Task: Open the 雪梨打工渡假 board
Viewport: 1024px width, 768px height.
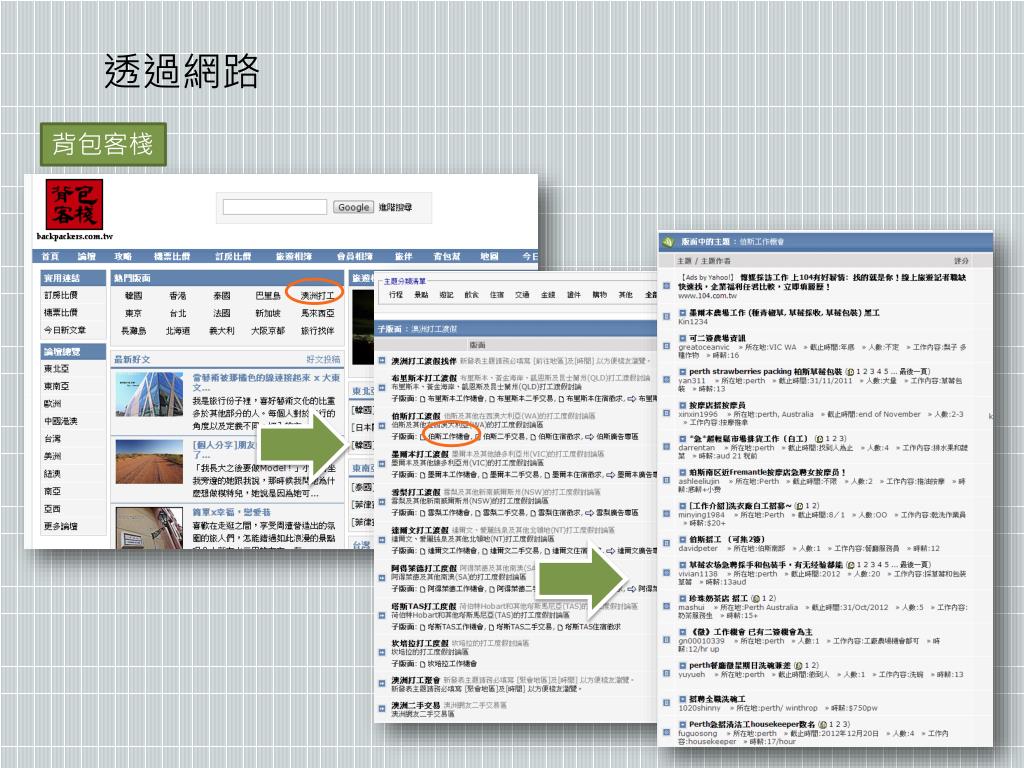Action: click(416, 492)
